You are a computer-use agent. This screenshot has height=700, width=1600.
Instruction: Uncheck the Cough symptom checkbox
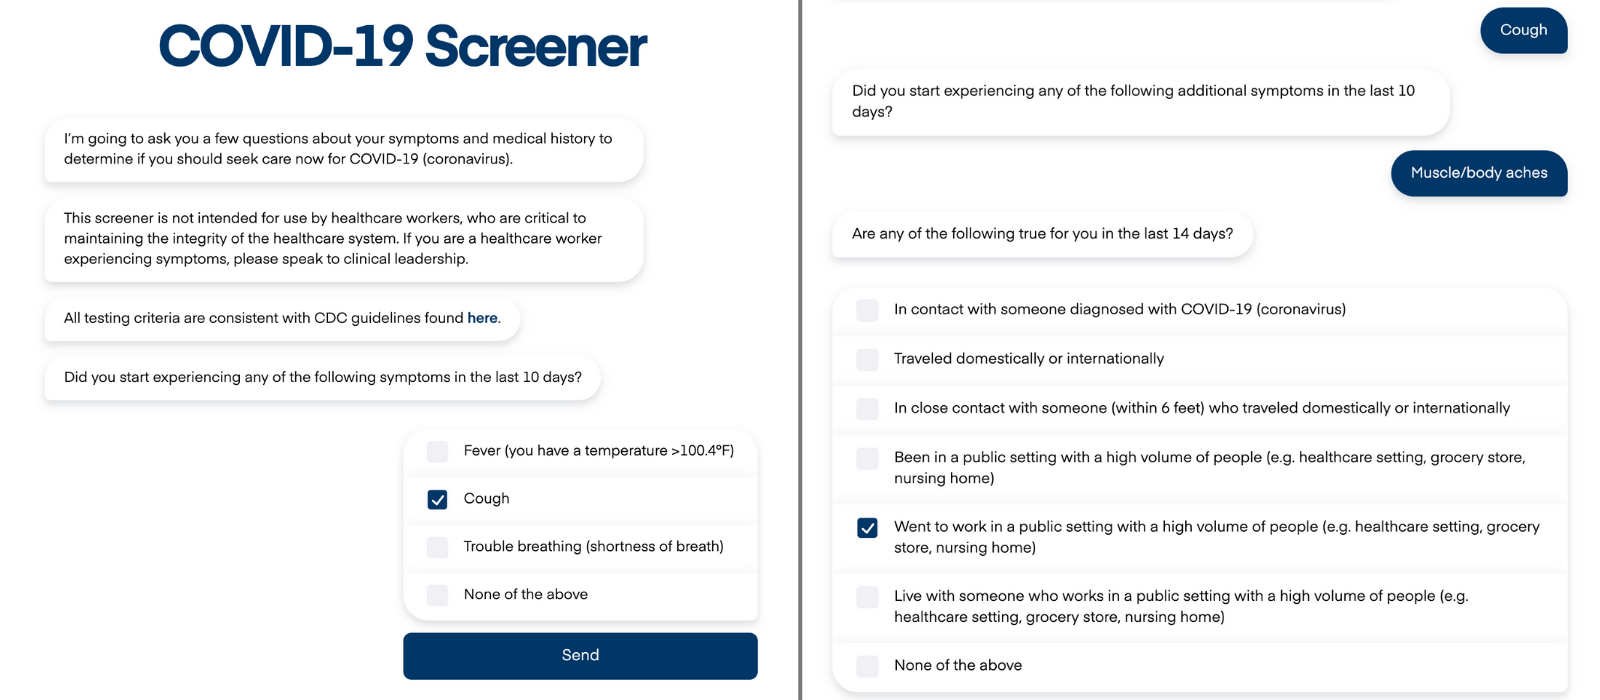(x=437, y=499)
